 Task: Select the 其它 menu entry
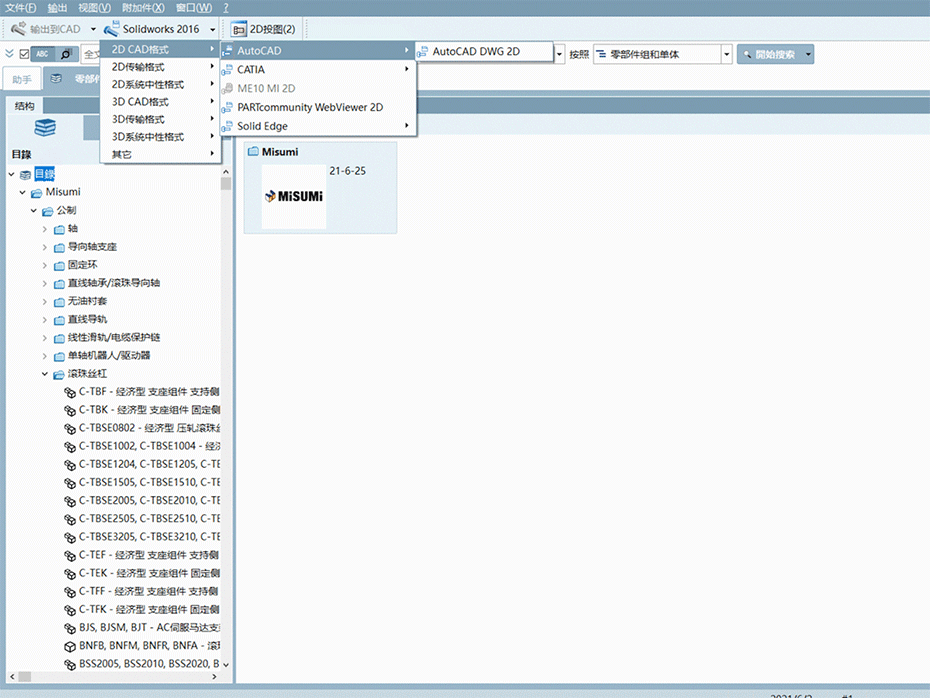[161, 154]
